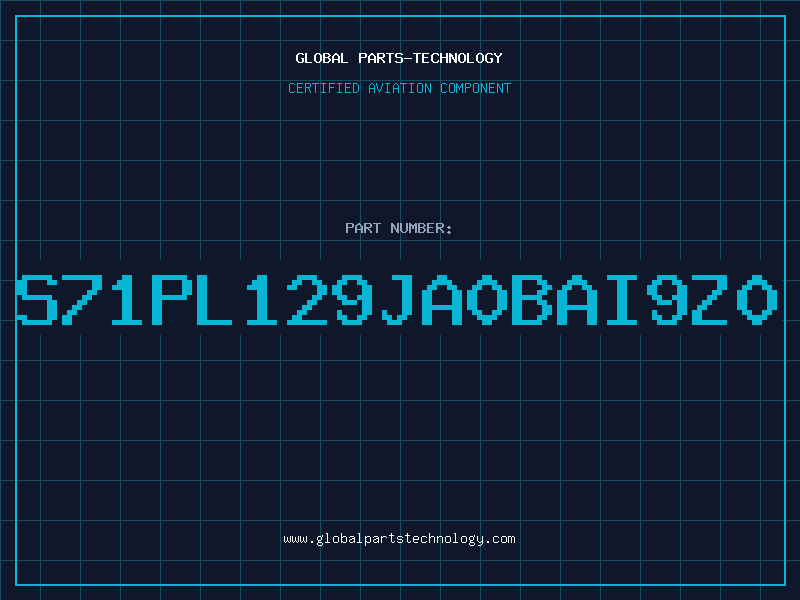Screen dimensions: 800x600
Task: Click the GLOBAL PARTS-TECHNOLOGY heading
Action: pos(399,58)
